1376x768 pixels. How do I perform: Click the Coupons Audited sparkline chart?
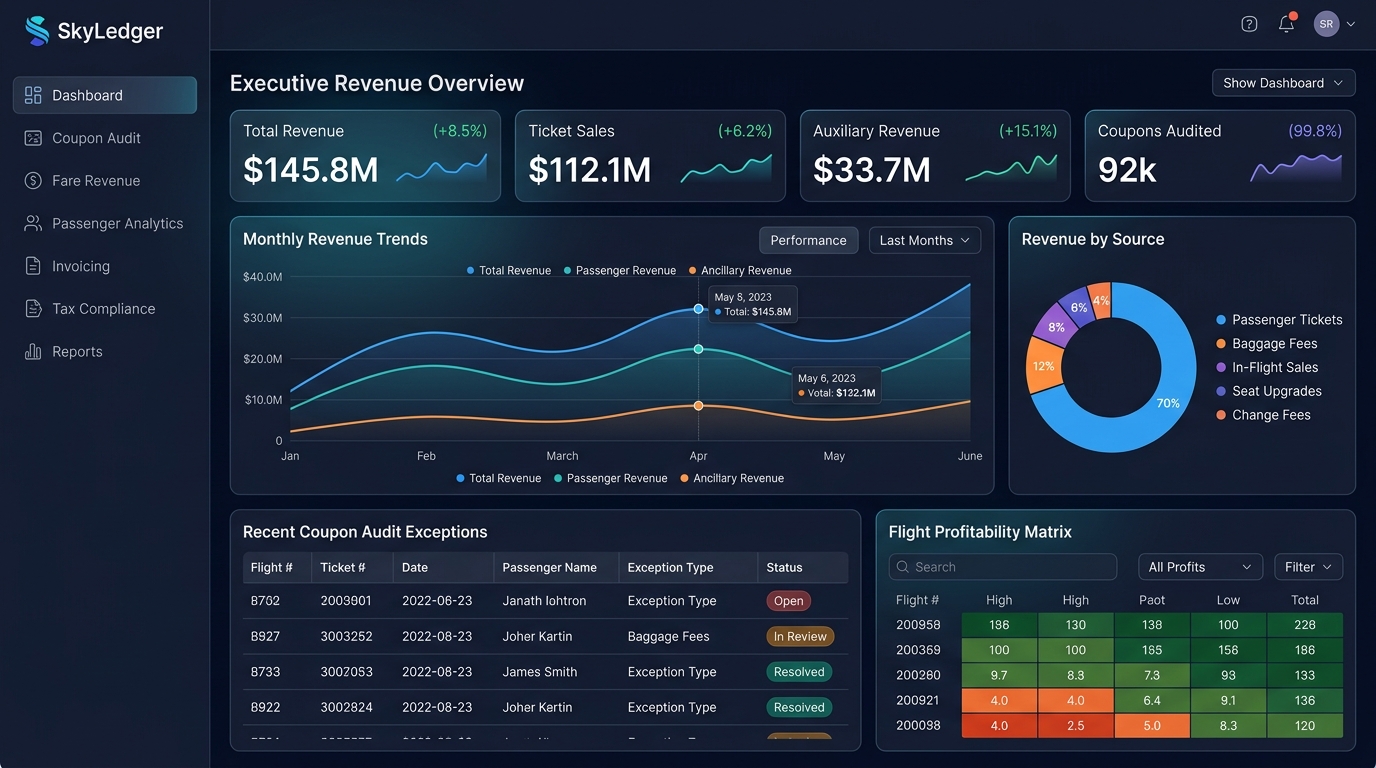click(x=1296, y=168)
